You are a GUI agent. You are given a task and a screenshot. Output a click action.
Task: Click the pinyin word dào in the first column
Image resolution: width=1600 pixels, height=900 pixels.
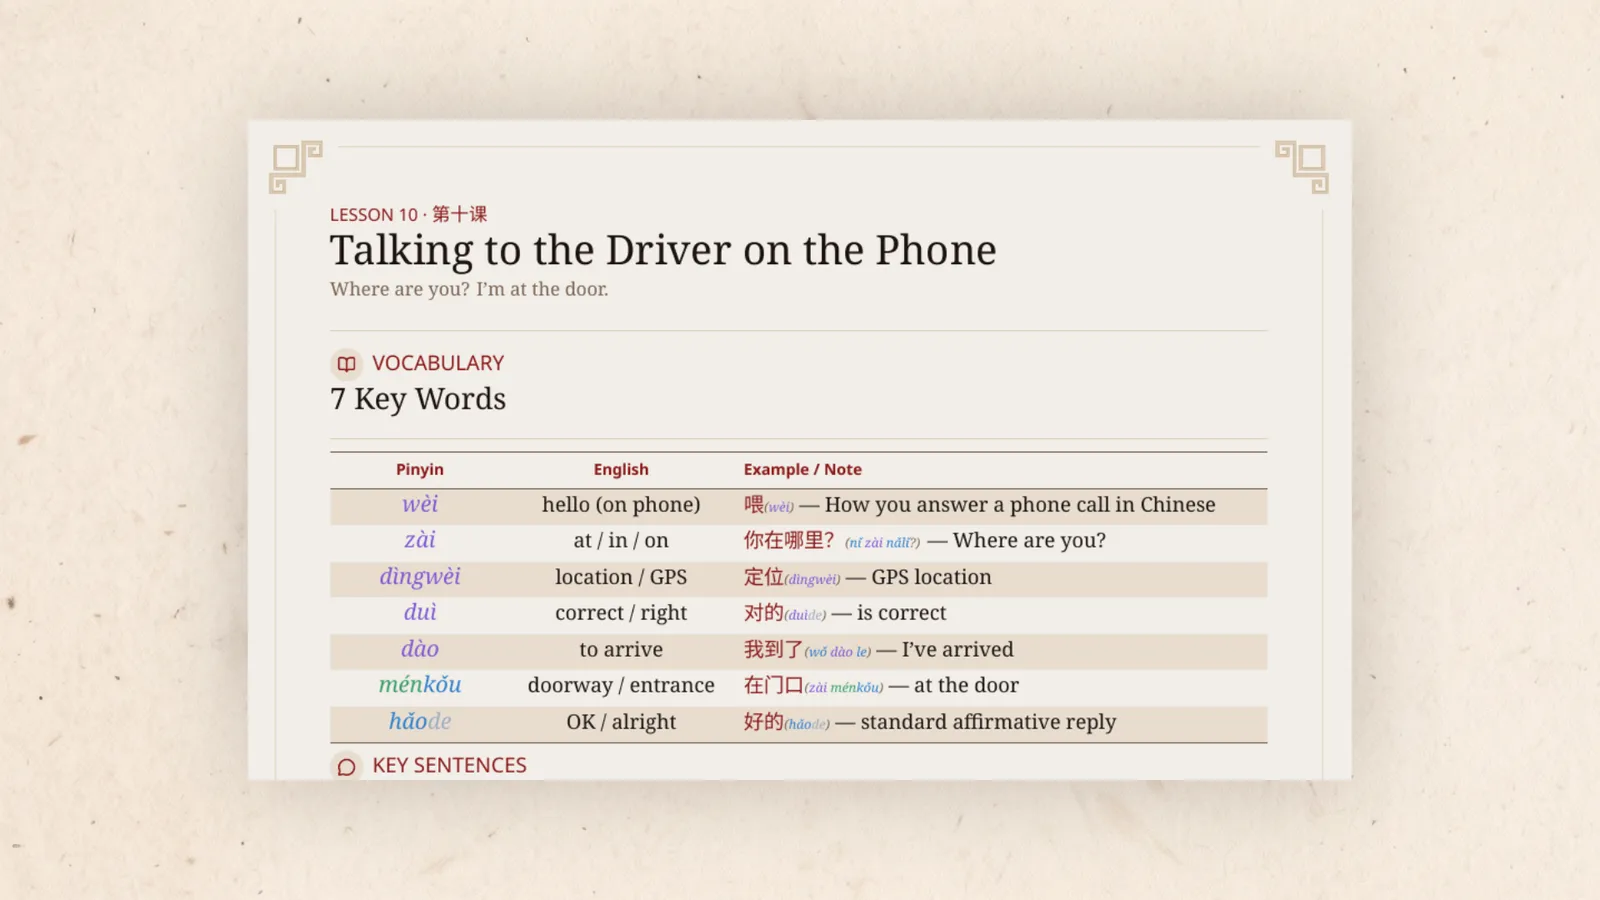pyautogui.click(x=420, y=649)
